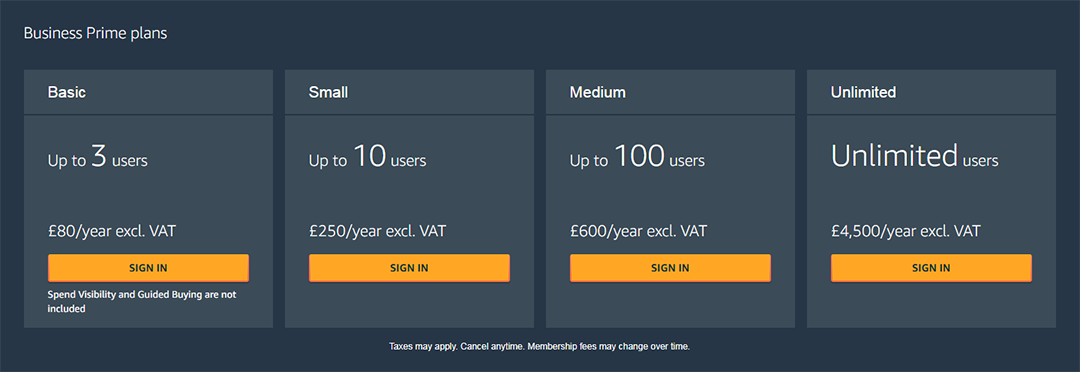Click SIGN IN button under Unlimited plan

931,268
